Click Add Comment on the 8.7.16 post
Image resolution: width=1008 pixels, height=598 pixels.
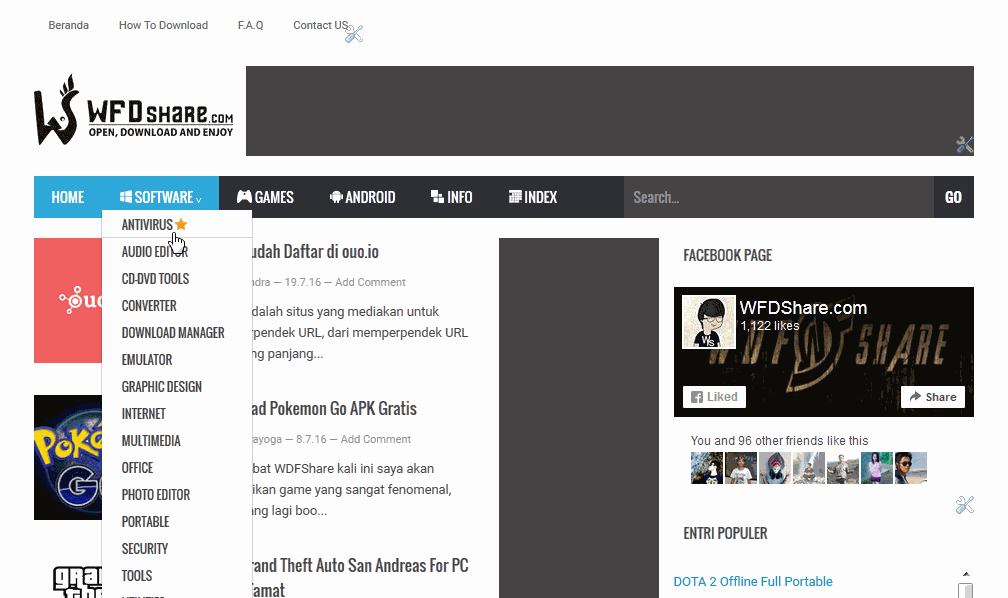[x=375, y=439]
